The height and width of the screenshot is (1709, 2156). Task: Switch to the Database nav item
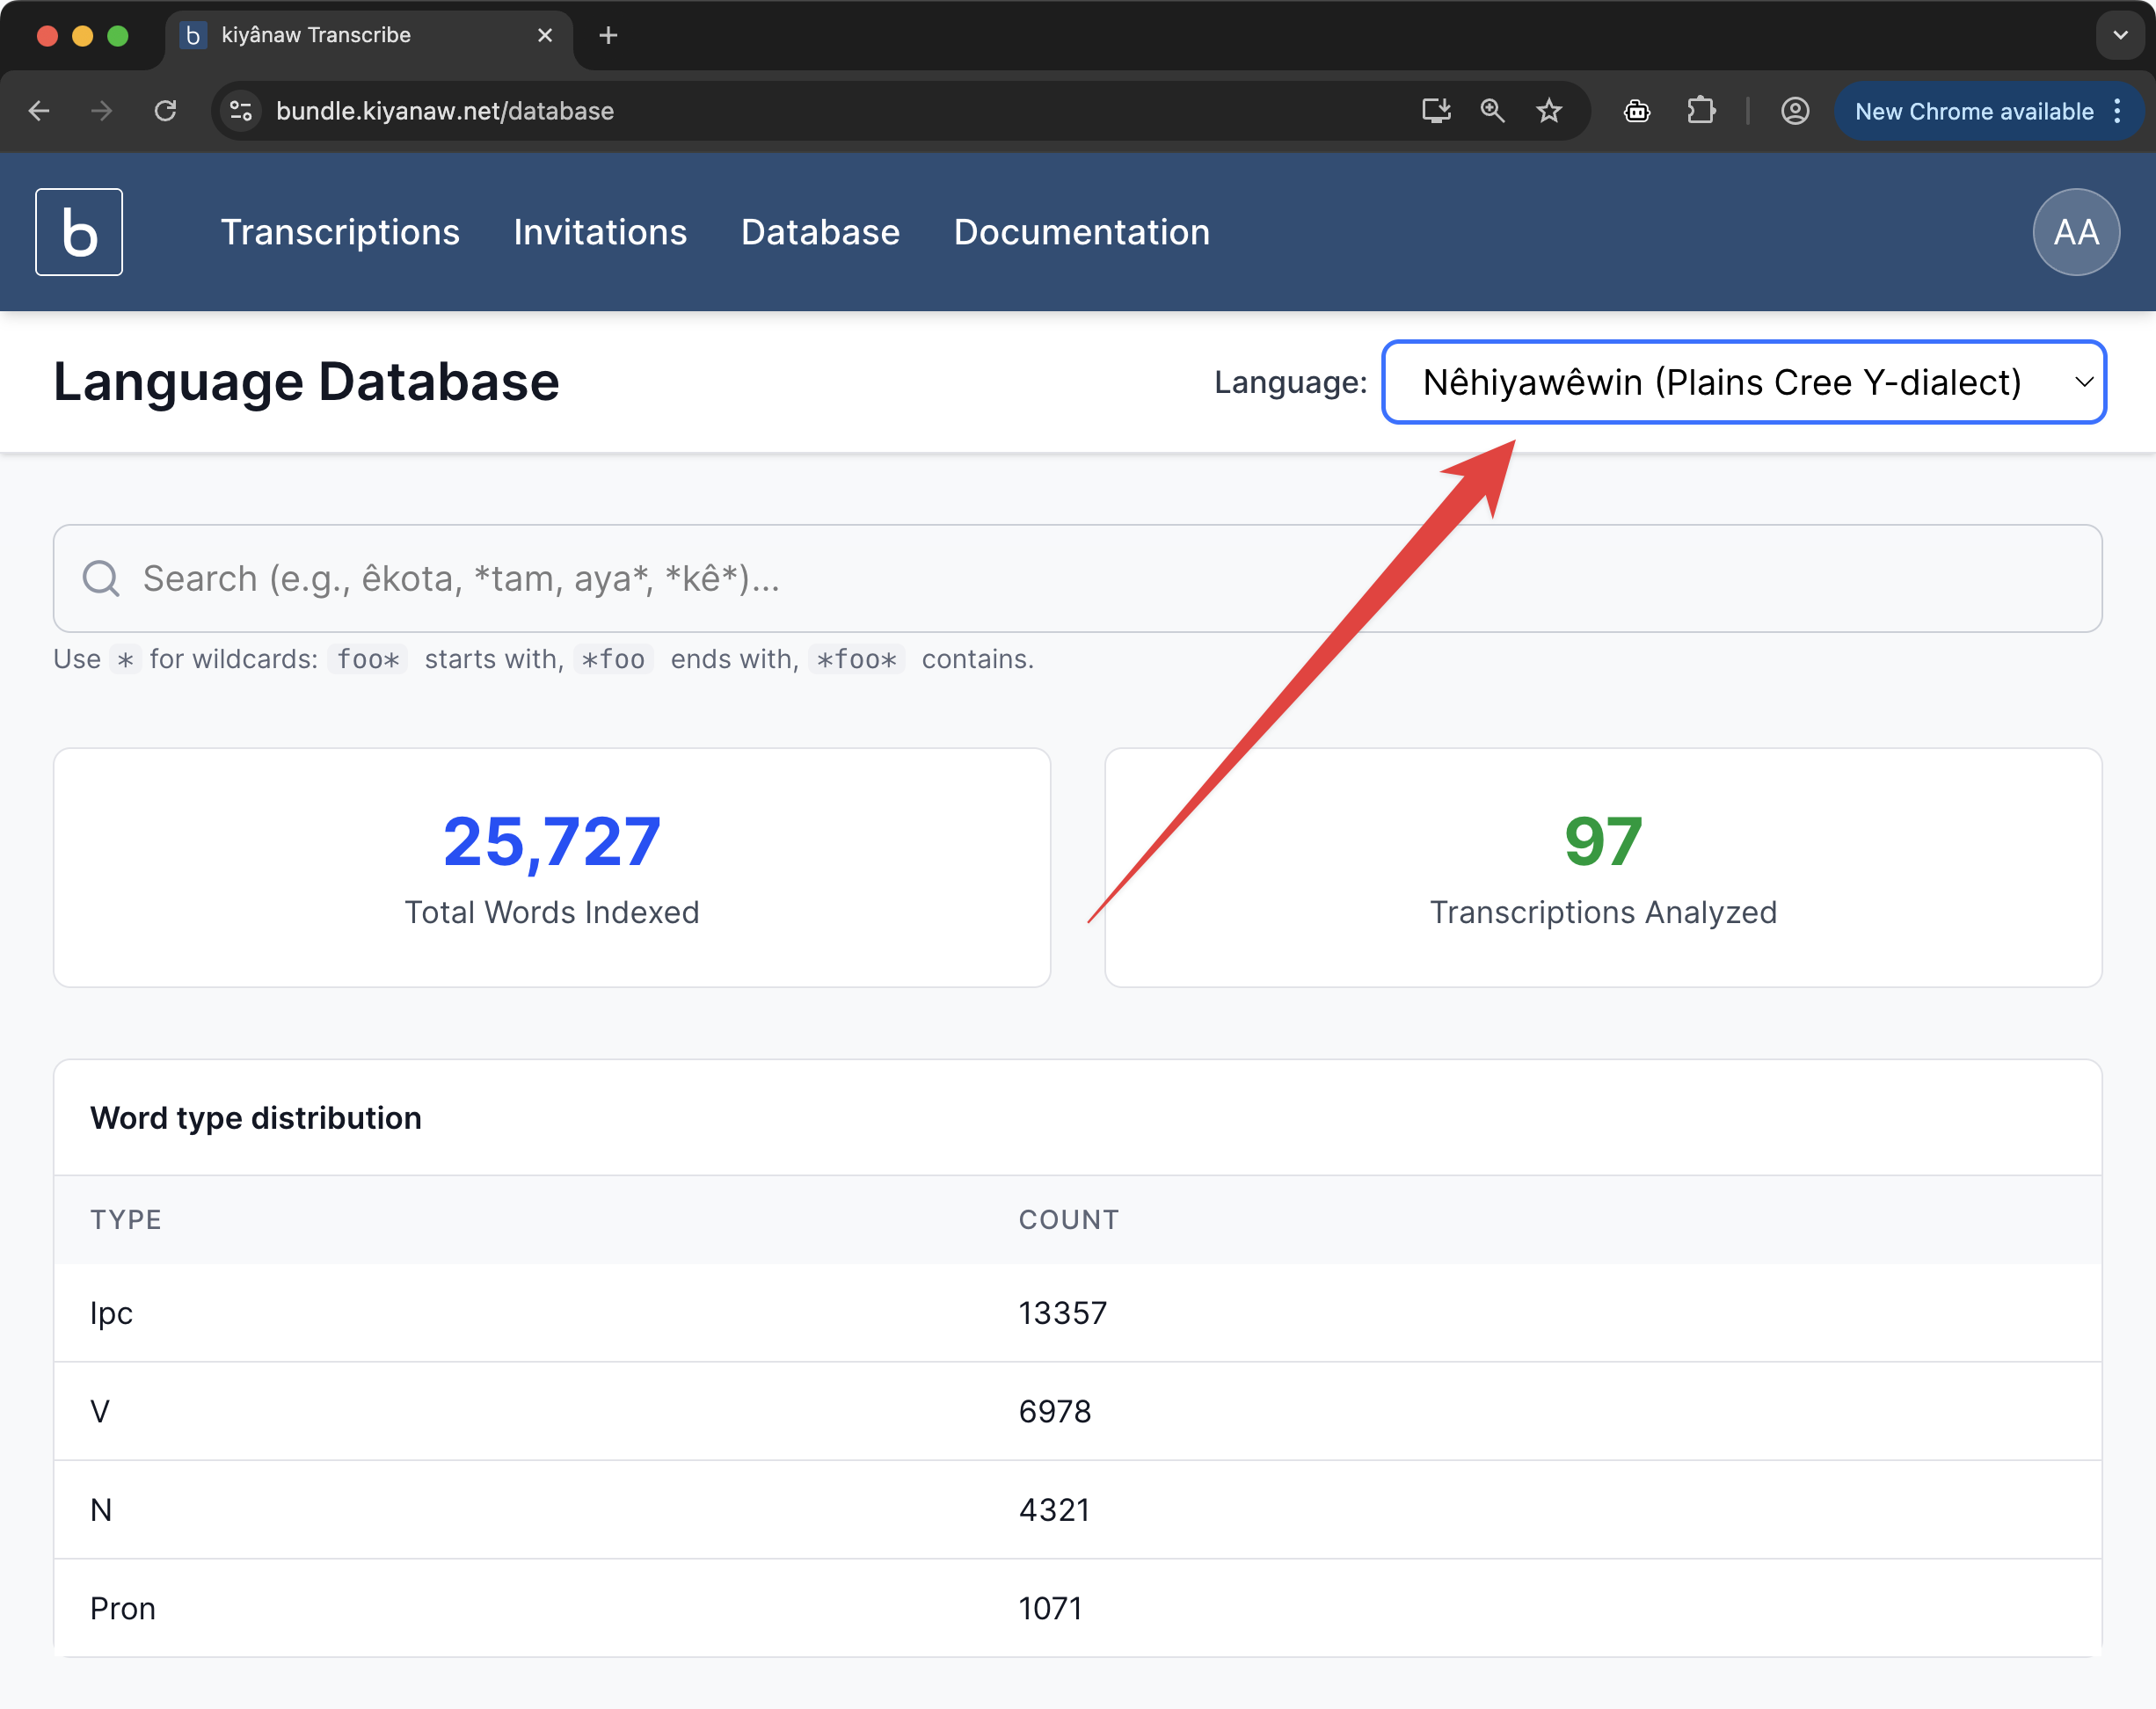(820, 232)
